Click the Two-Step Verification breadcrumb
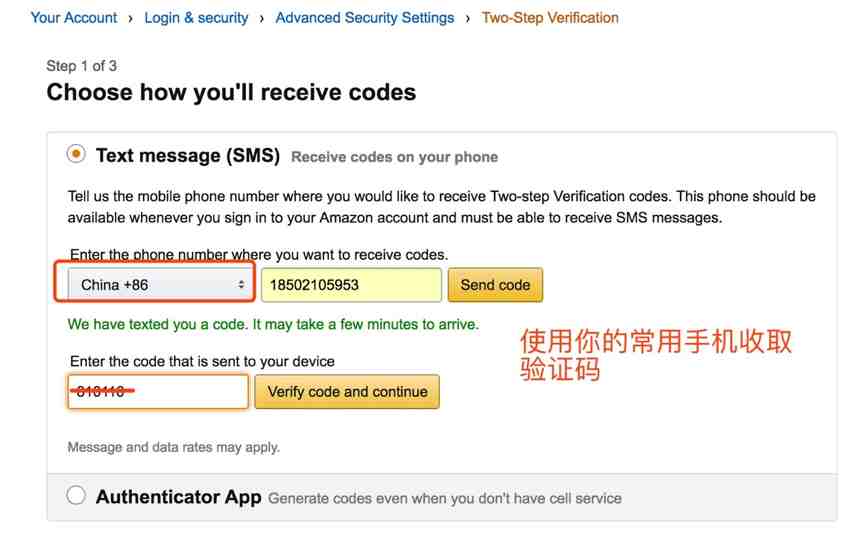Screen dimensions: 865x534 (x=550, y=18)
